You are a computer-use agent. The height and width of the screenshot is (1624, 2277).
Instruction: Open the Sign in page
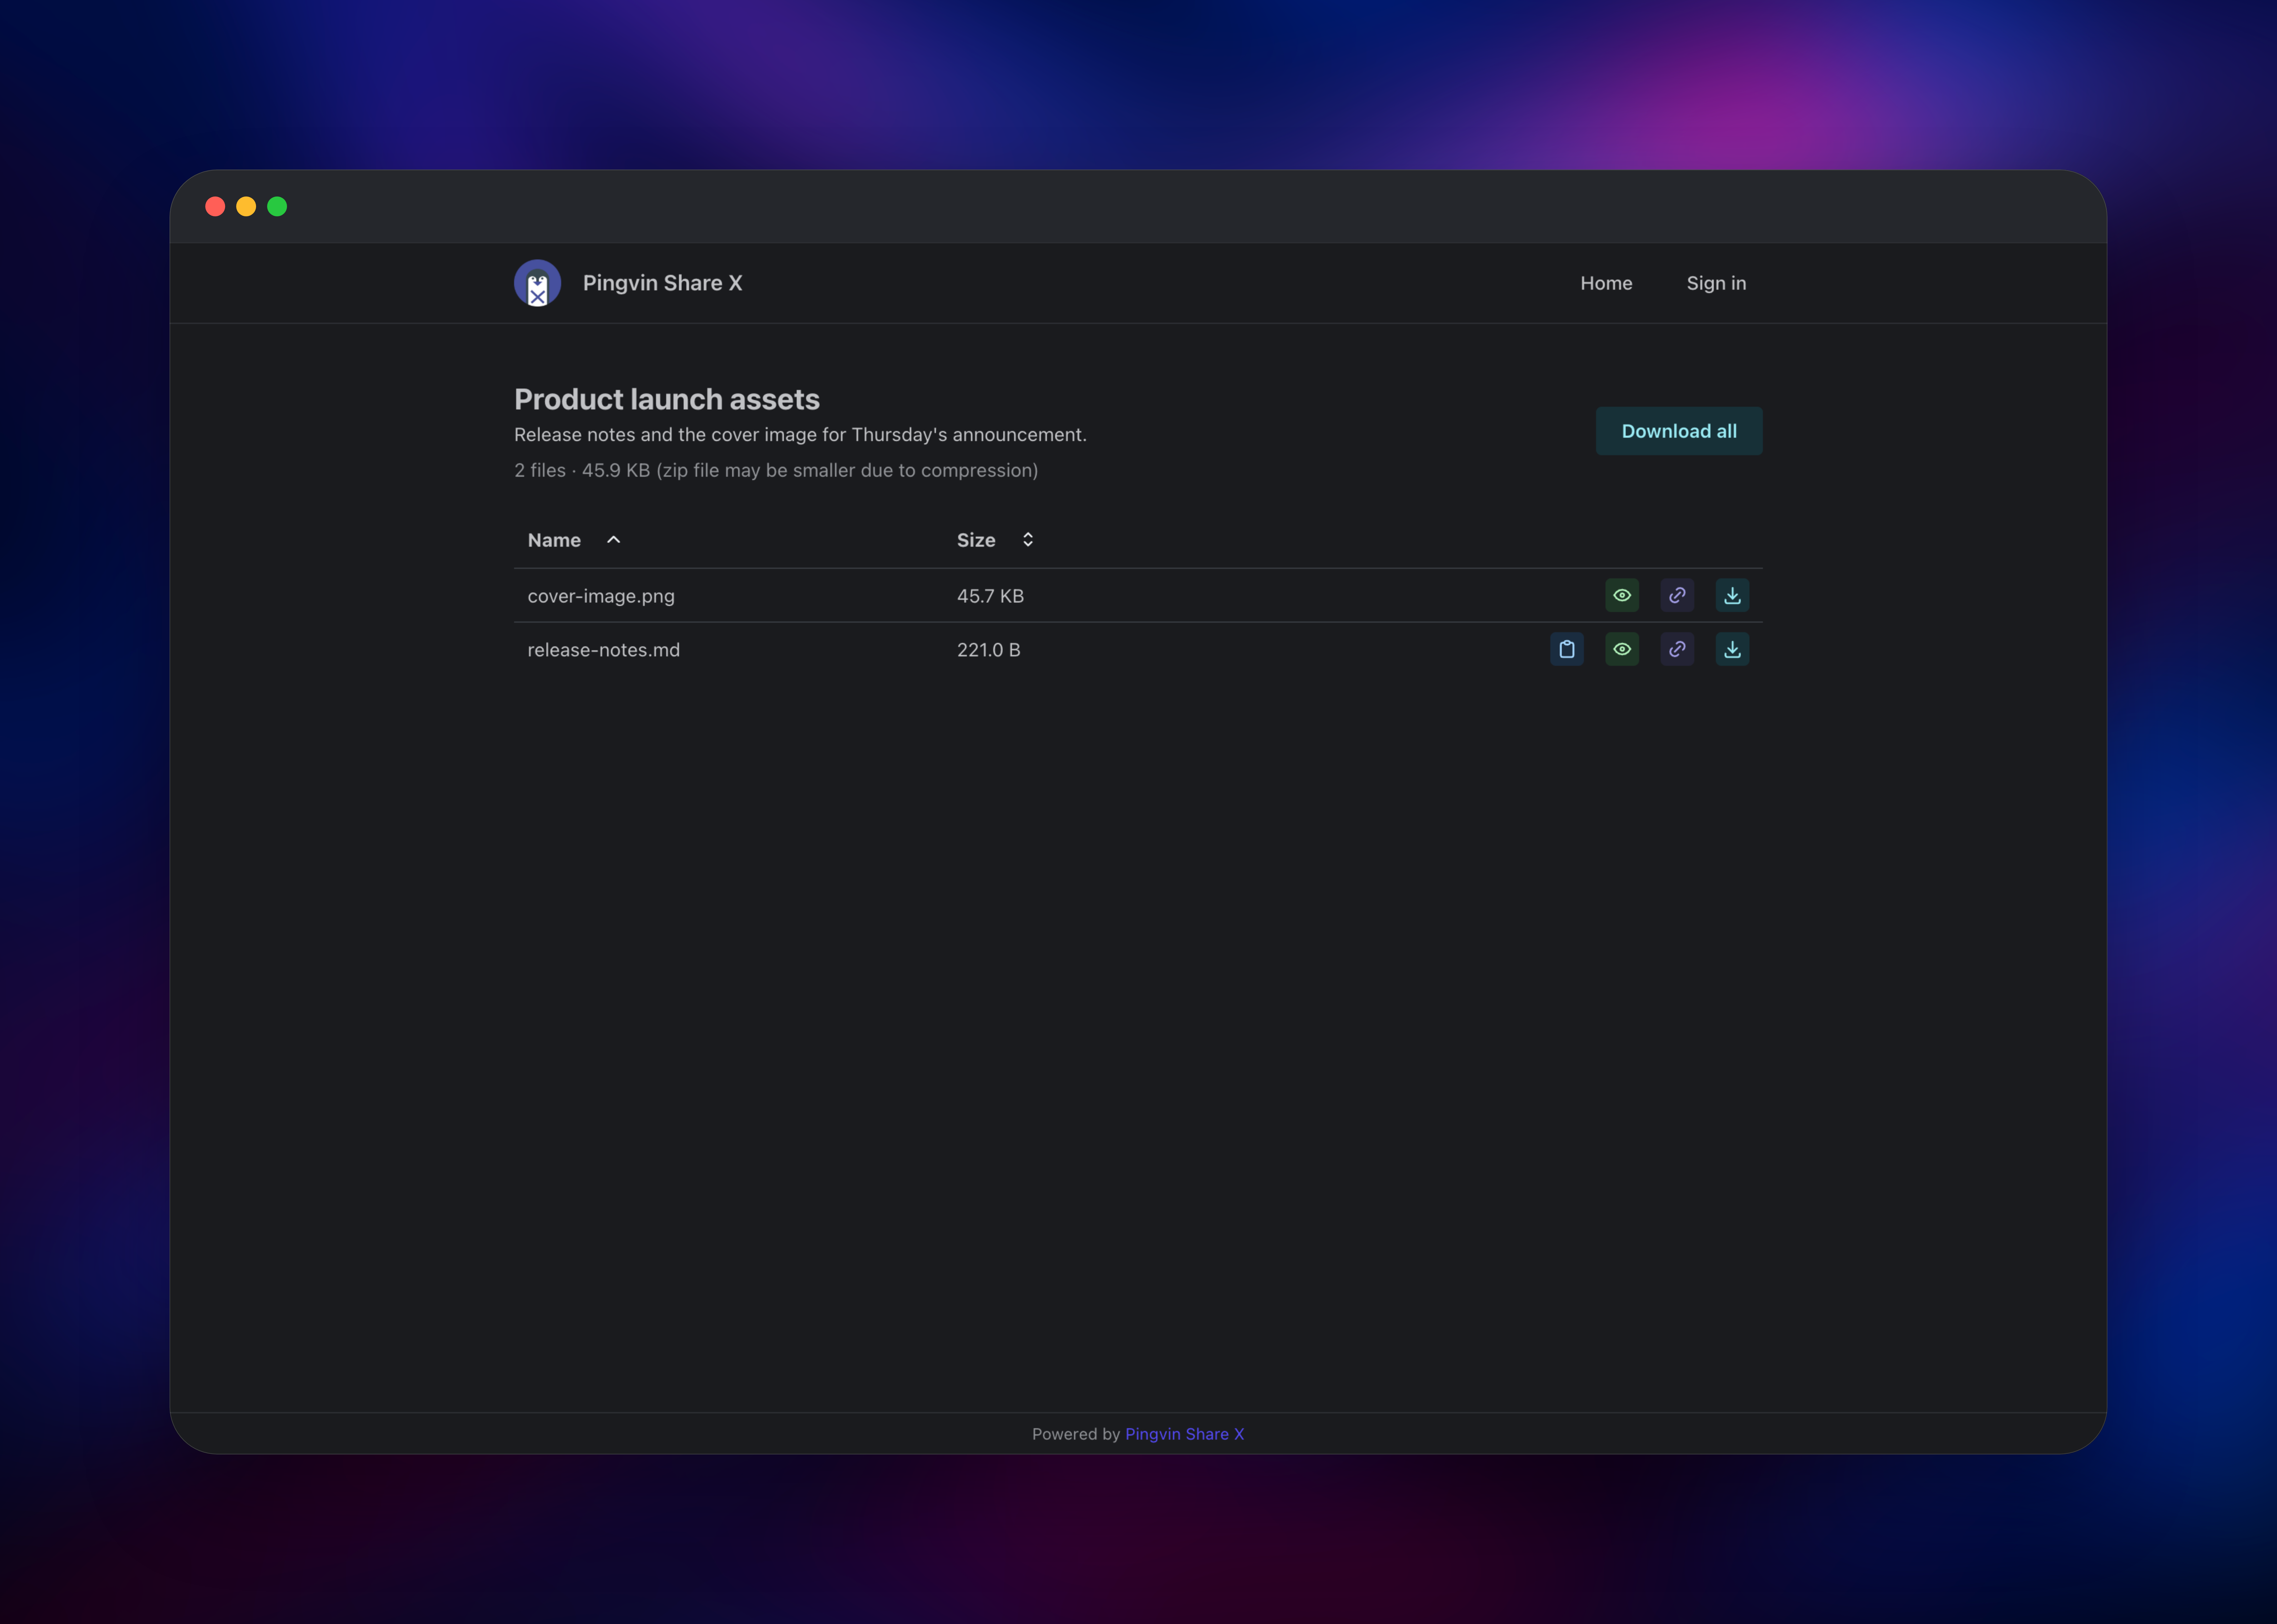(1716, 283)
